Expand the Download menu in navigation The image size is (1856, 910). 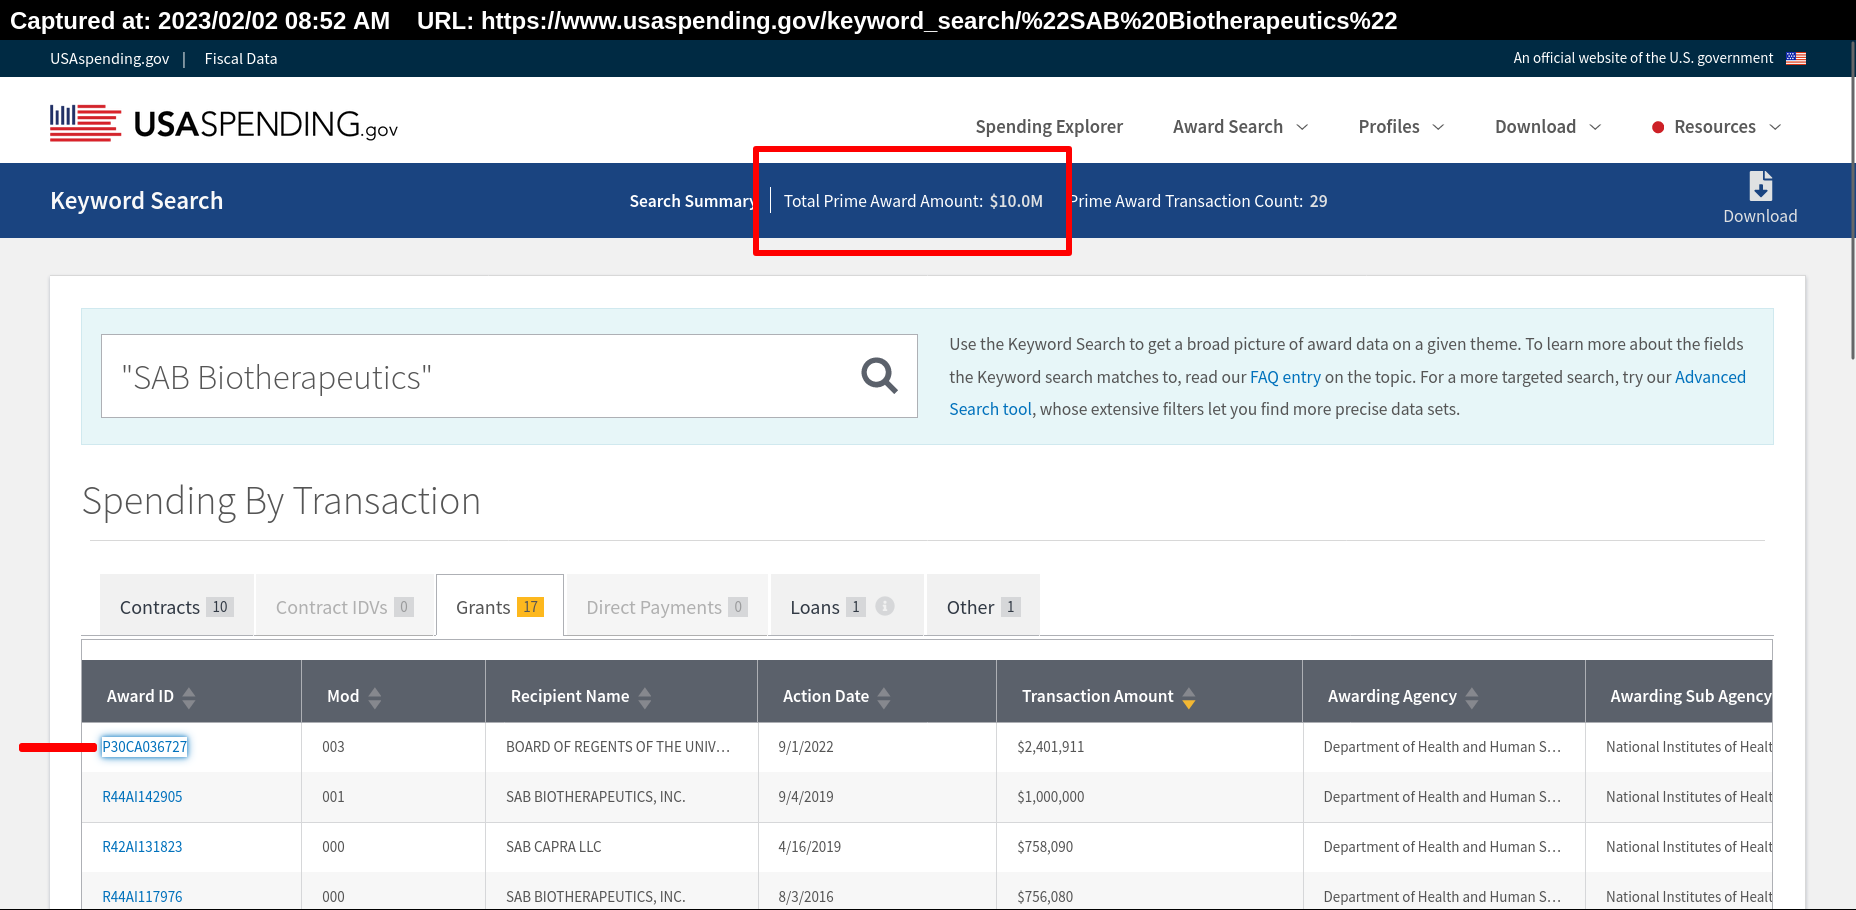tap(1548, 127)
